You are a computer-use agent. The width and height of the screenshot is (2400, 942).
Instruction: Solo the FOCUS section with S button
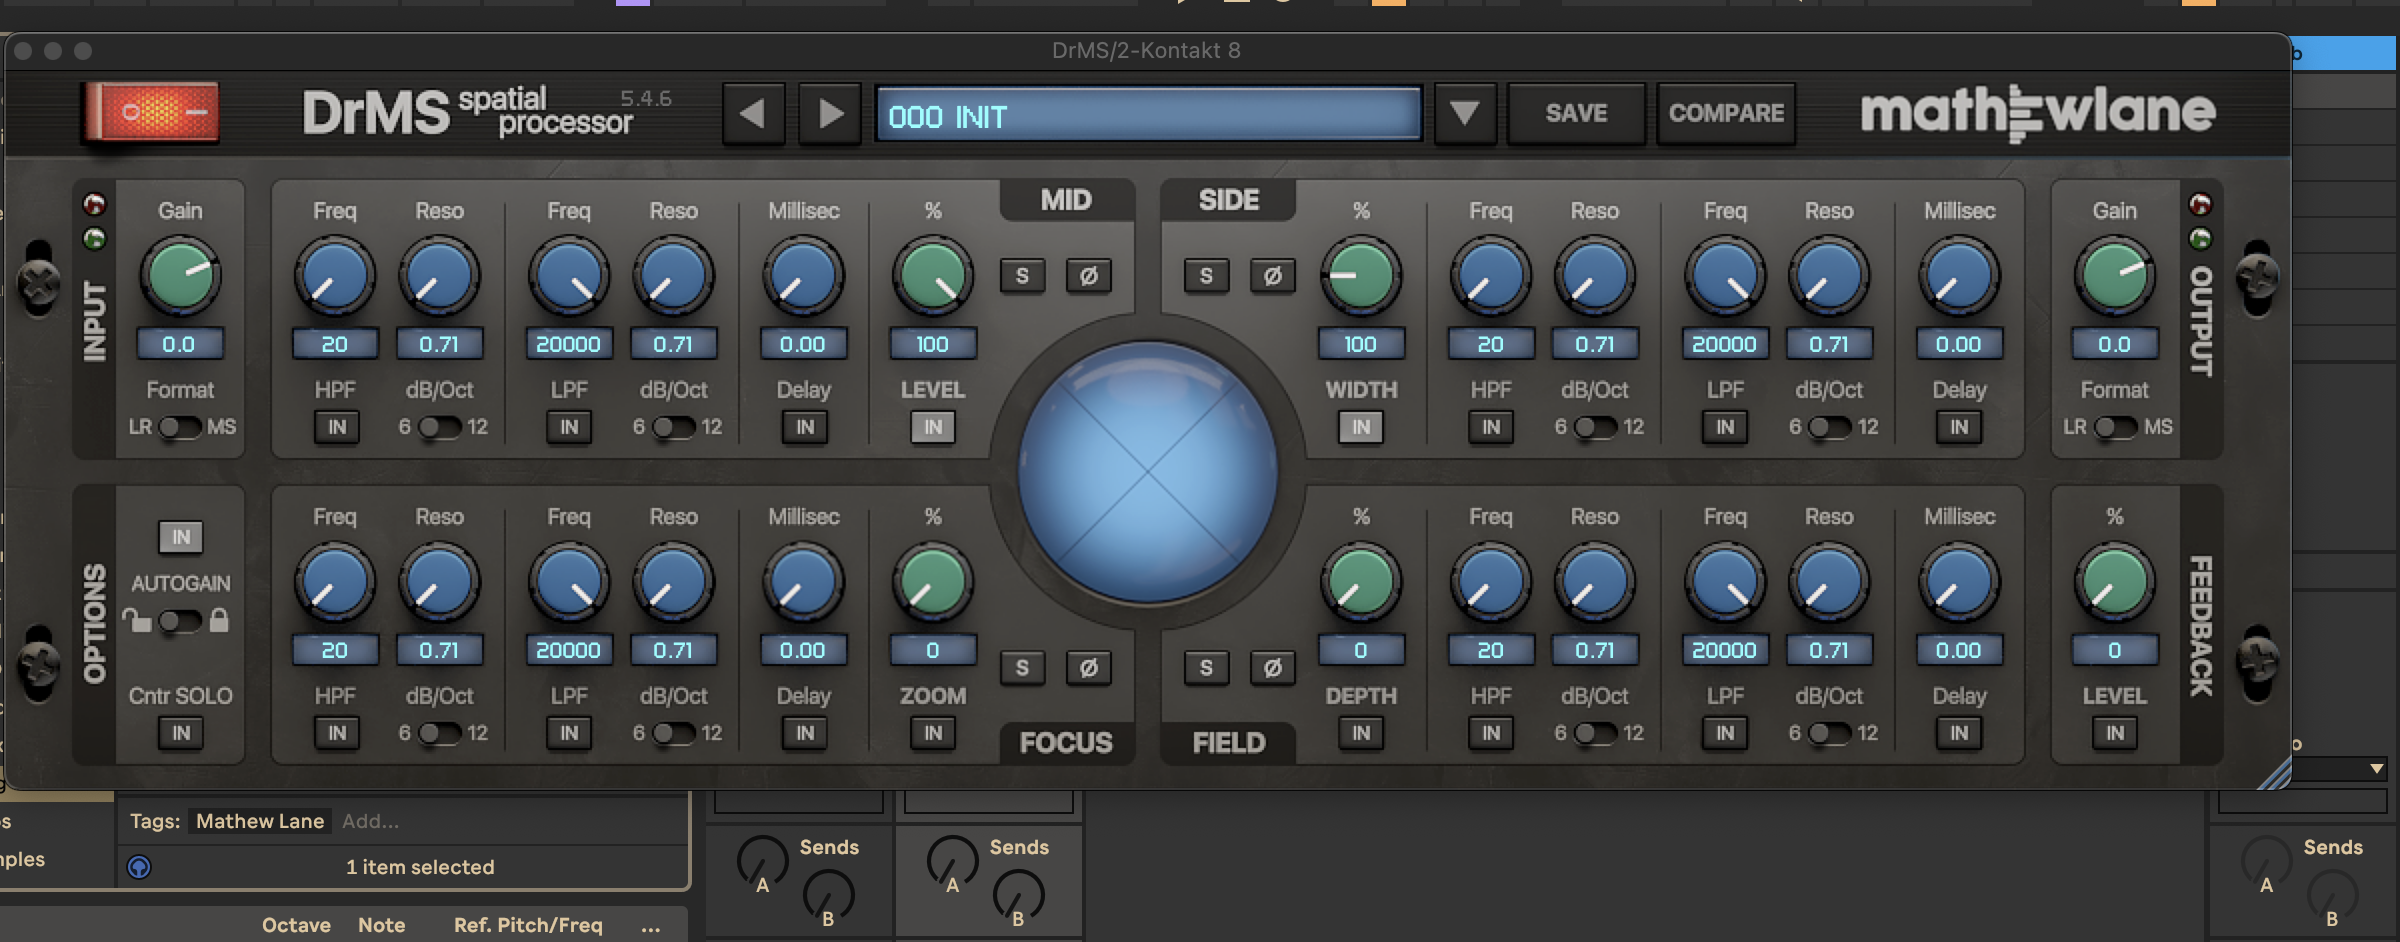click(1022, 668)
